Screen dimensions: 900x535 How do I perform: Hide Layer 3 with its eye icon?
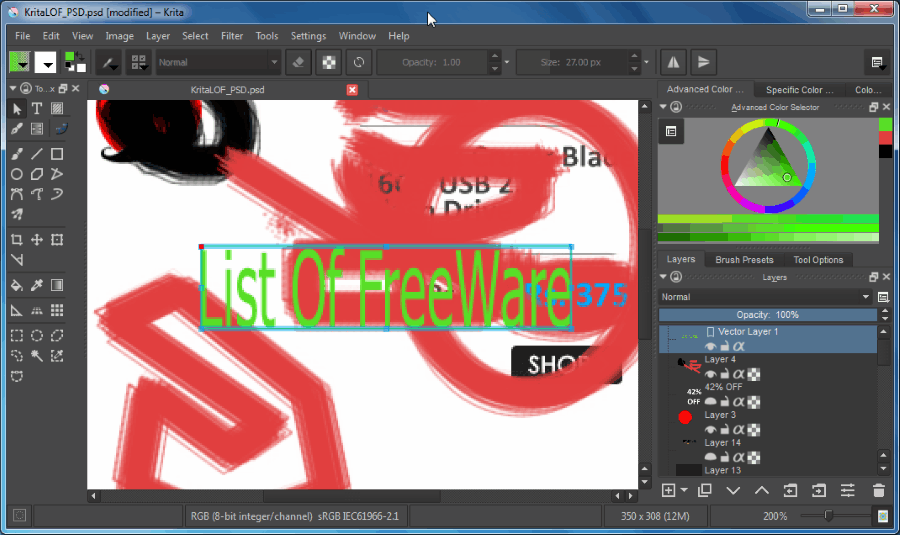pyautogui.click(x=711, y=429)
